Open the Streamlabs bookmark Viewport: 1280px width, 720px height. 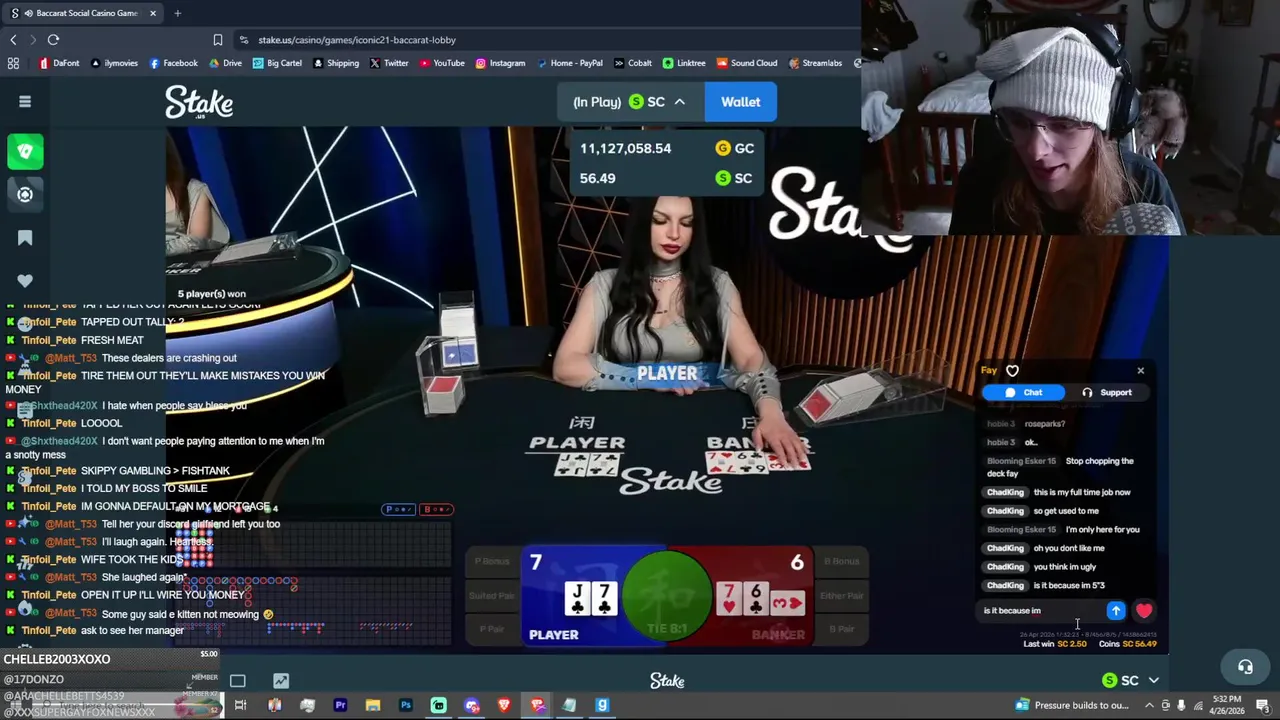pos(815,63)
